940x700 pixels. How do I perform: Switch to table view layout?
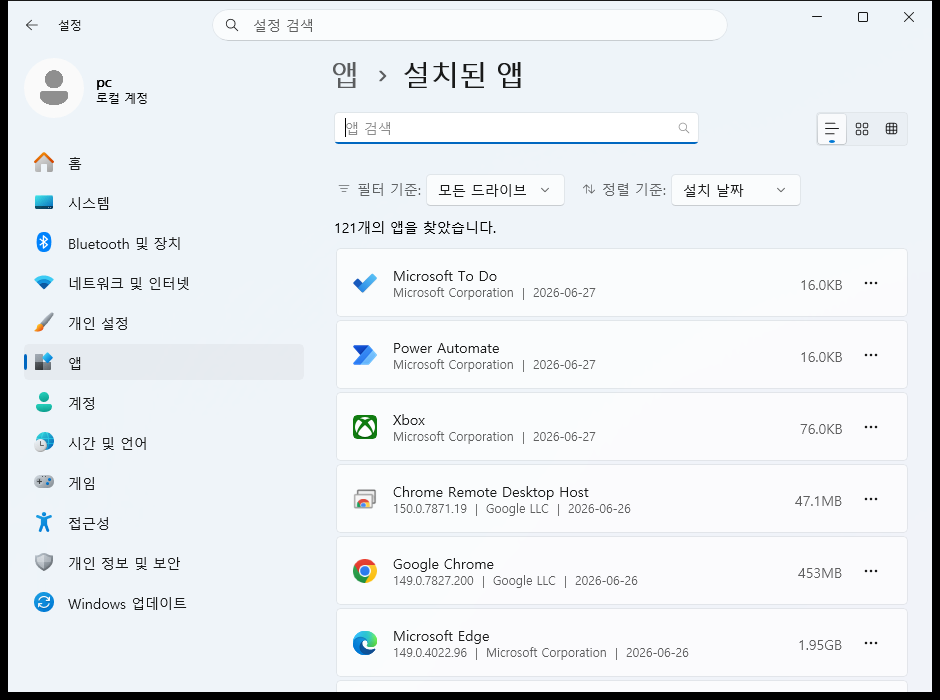pos(891,129)
